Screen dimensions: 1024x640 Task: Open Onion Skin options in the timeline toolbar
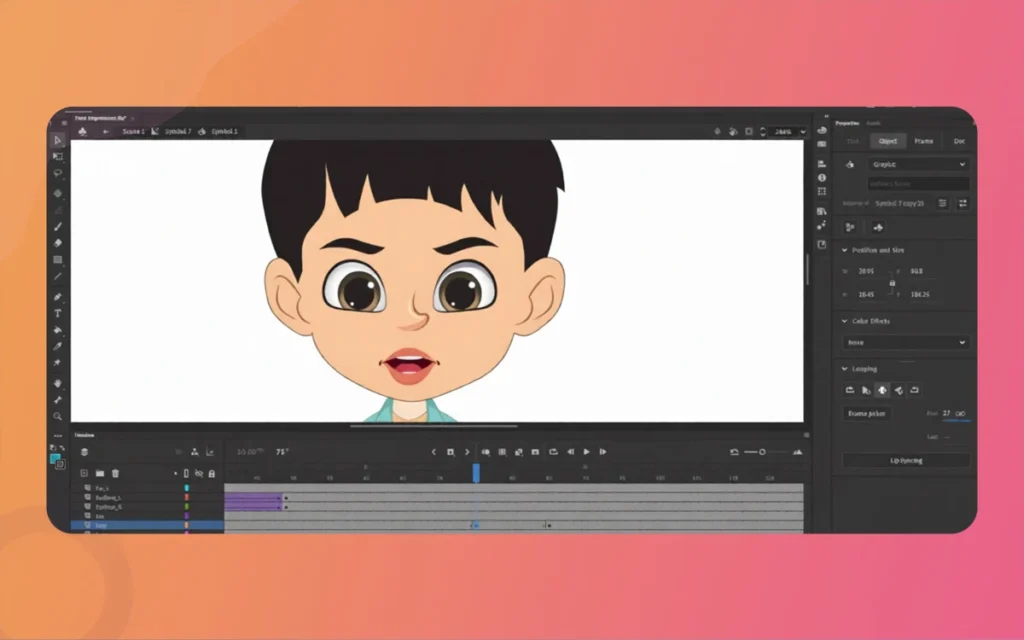click(486, 452)
